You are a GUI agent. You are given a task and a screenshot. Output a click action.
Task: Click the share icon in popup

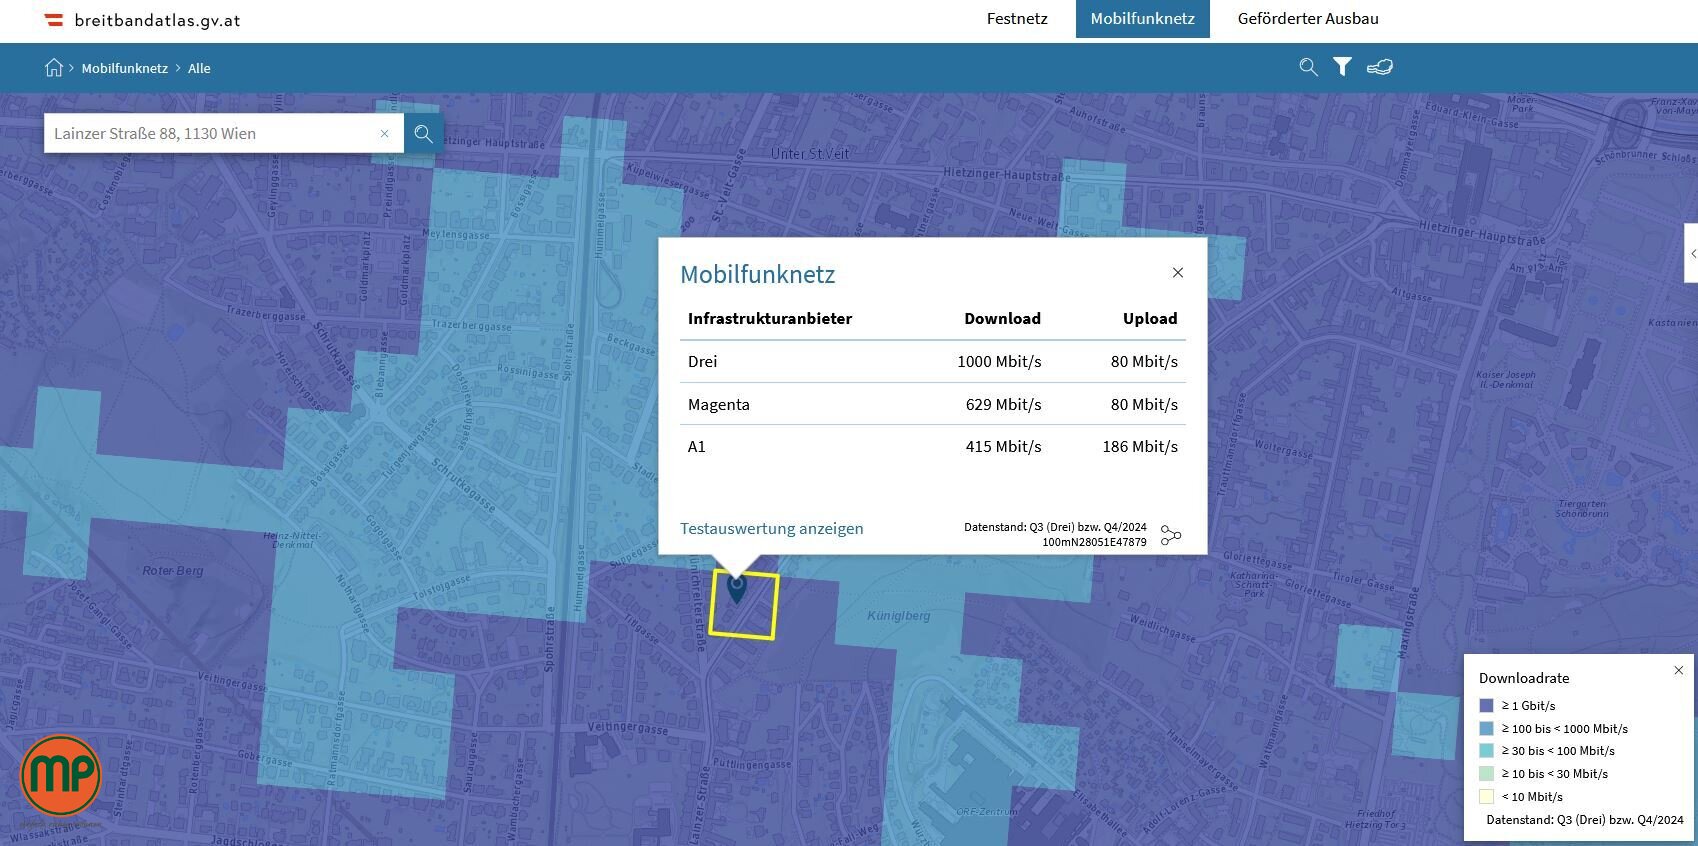[x=1171, y=536]
